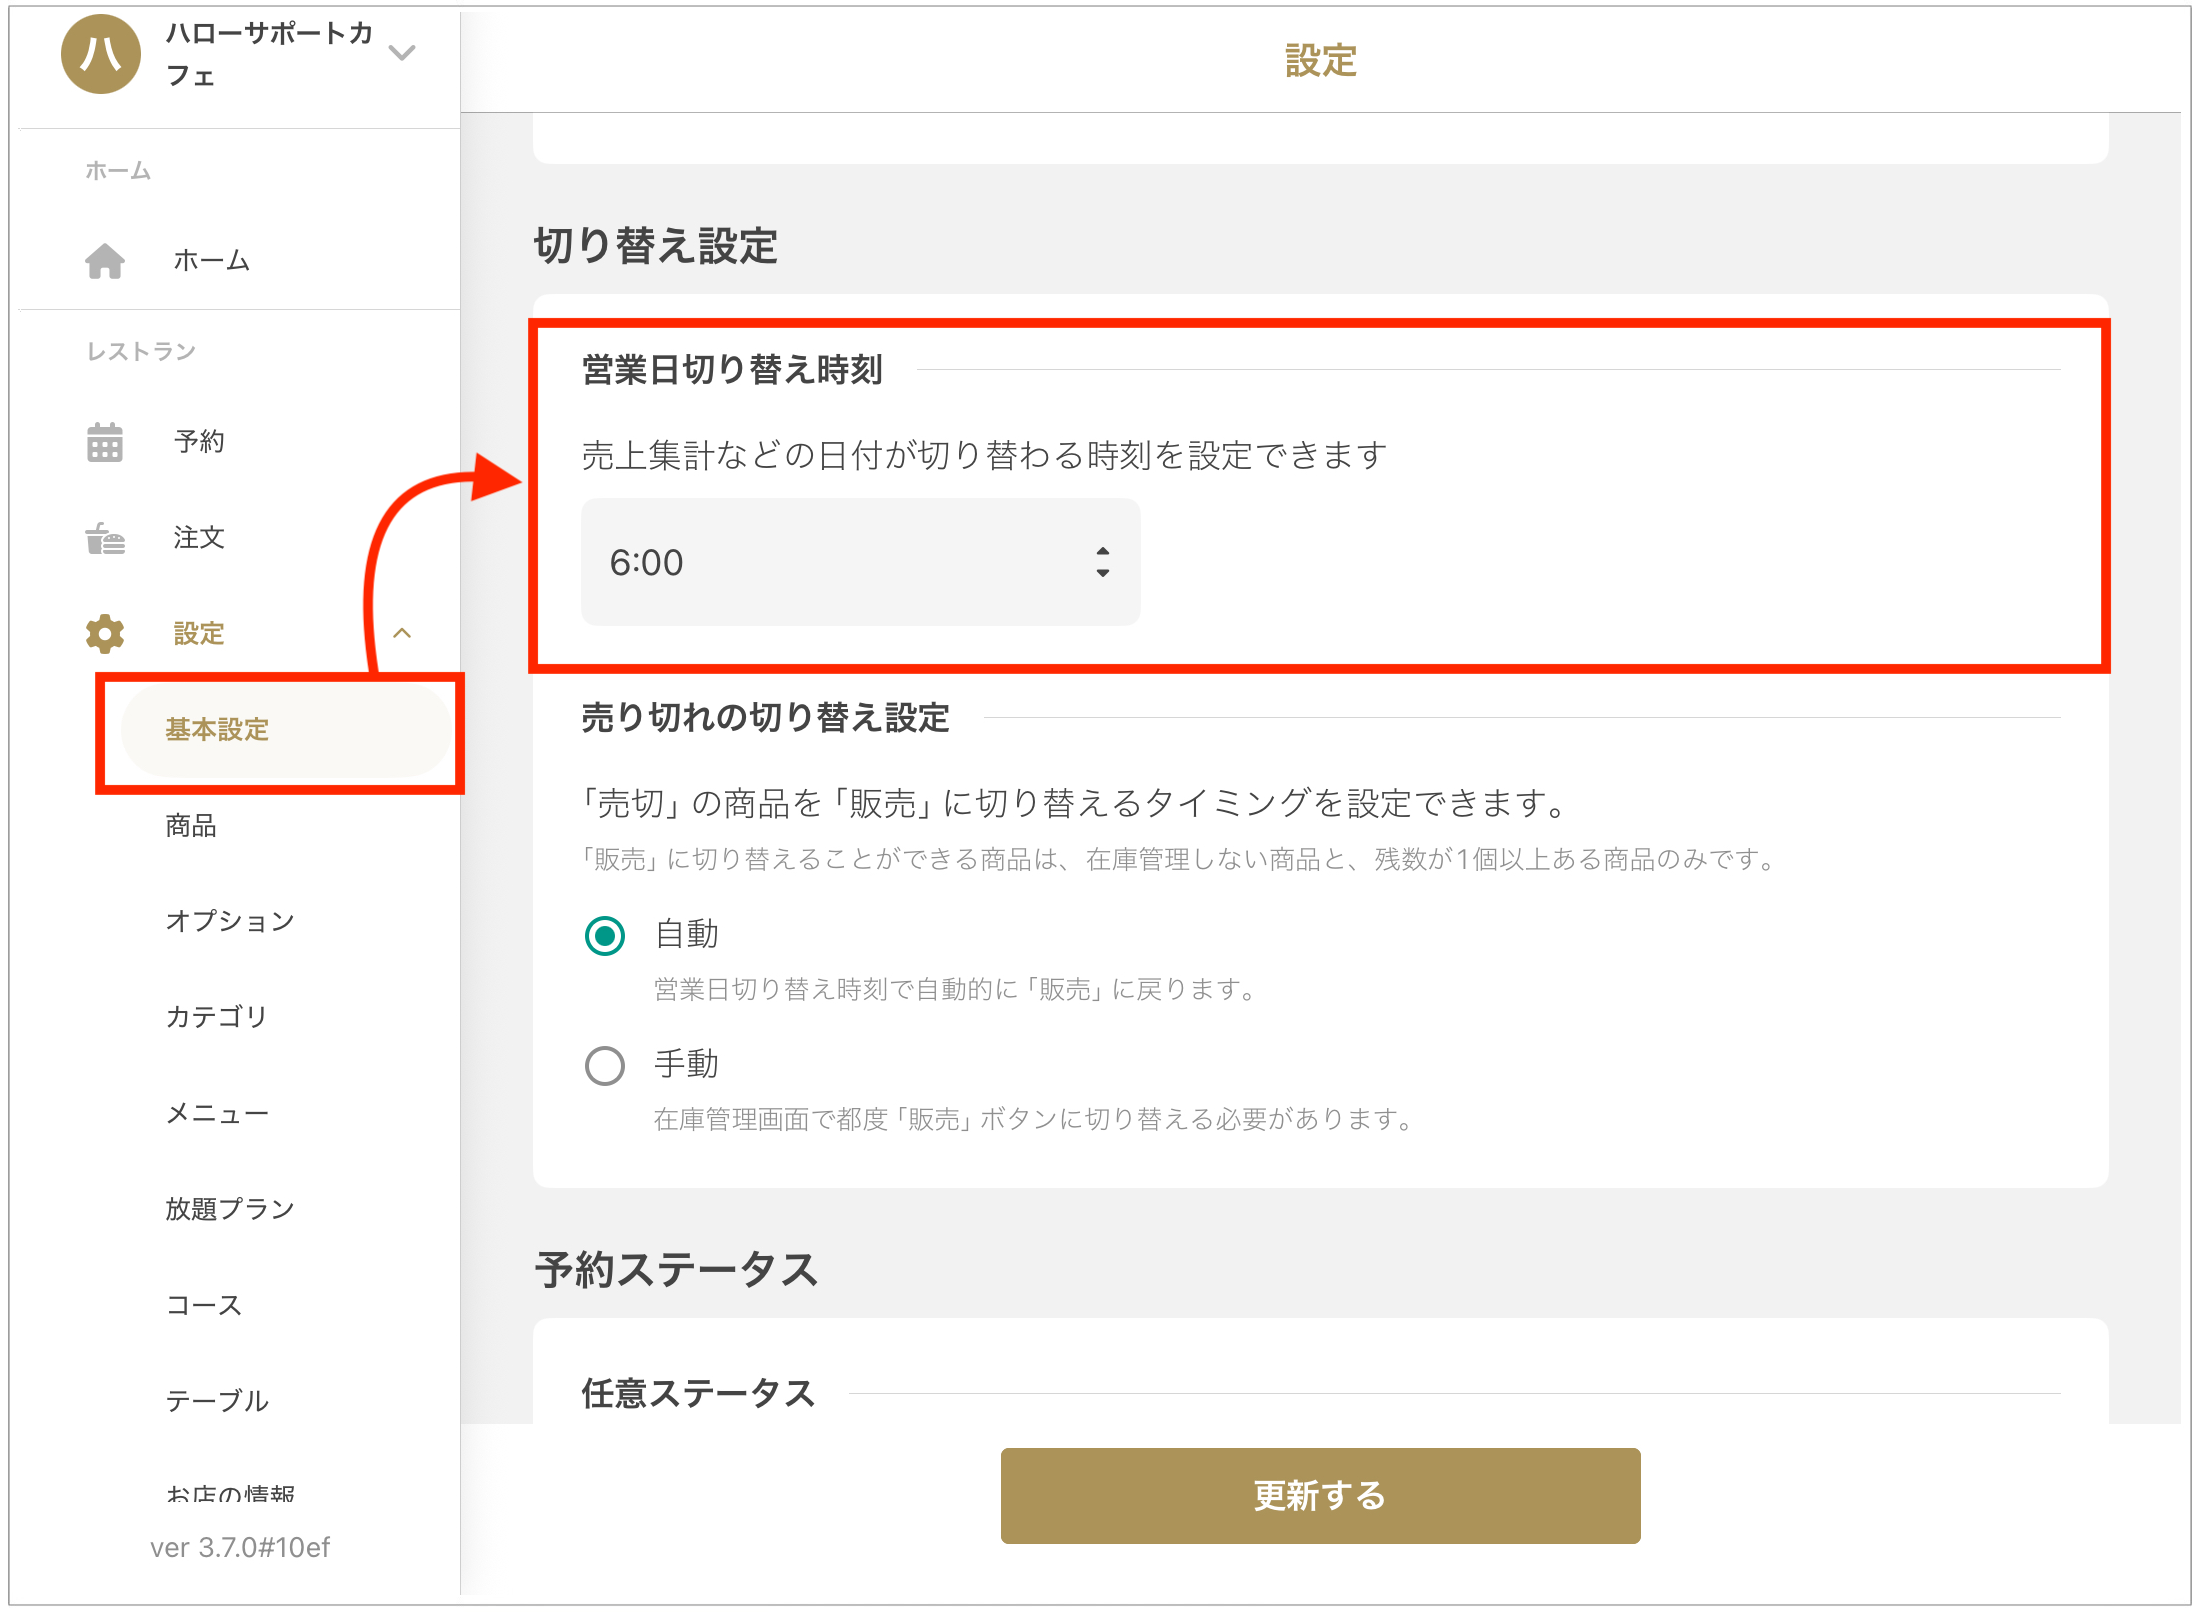Image resolution: width=2198 pixels, height=1612 pixels.
Task: Click the home house icon in sidebar
Action: click(105, 261)
